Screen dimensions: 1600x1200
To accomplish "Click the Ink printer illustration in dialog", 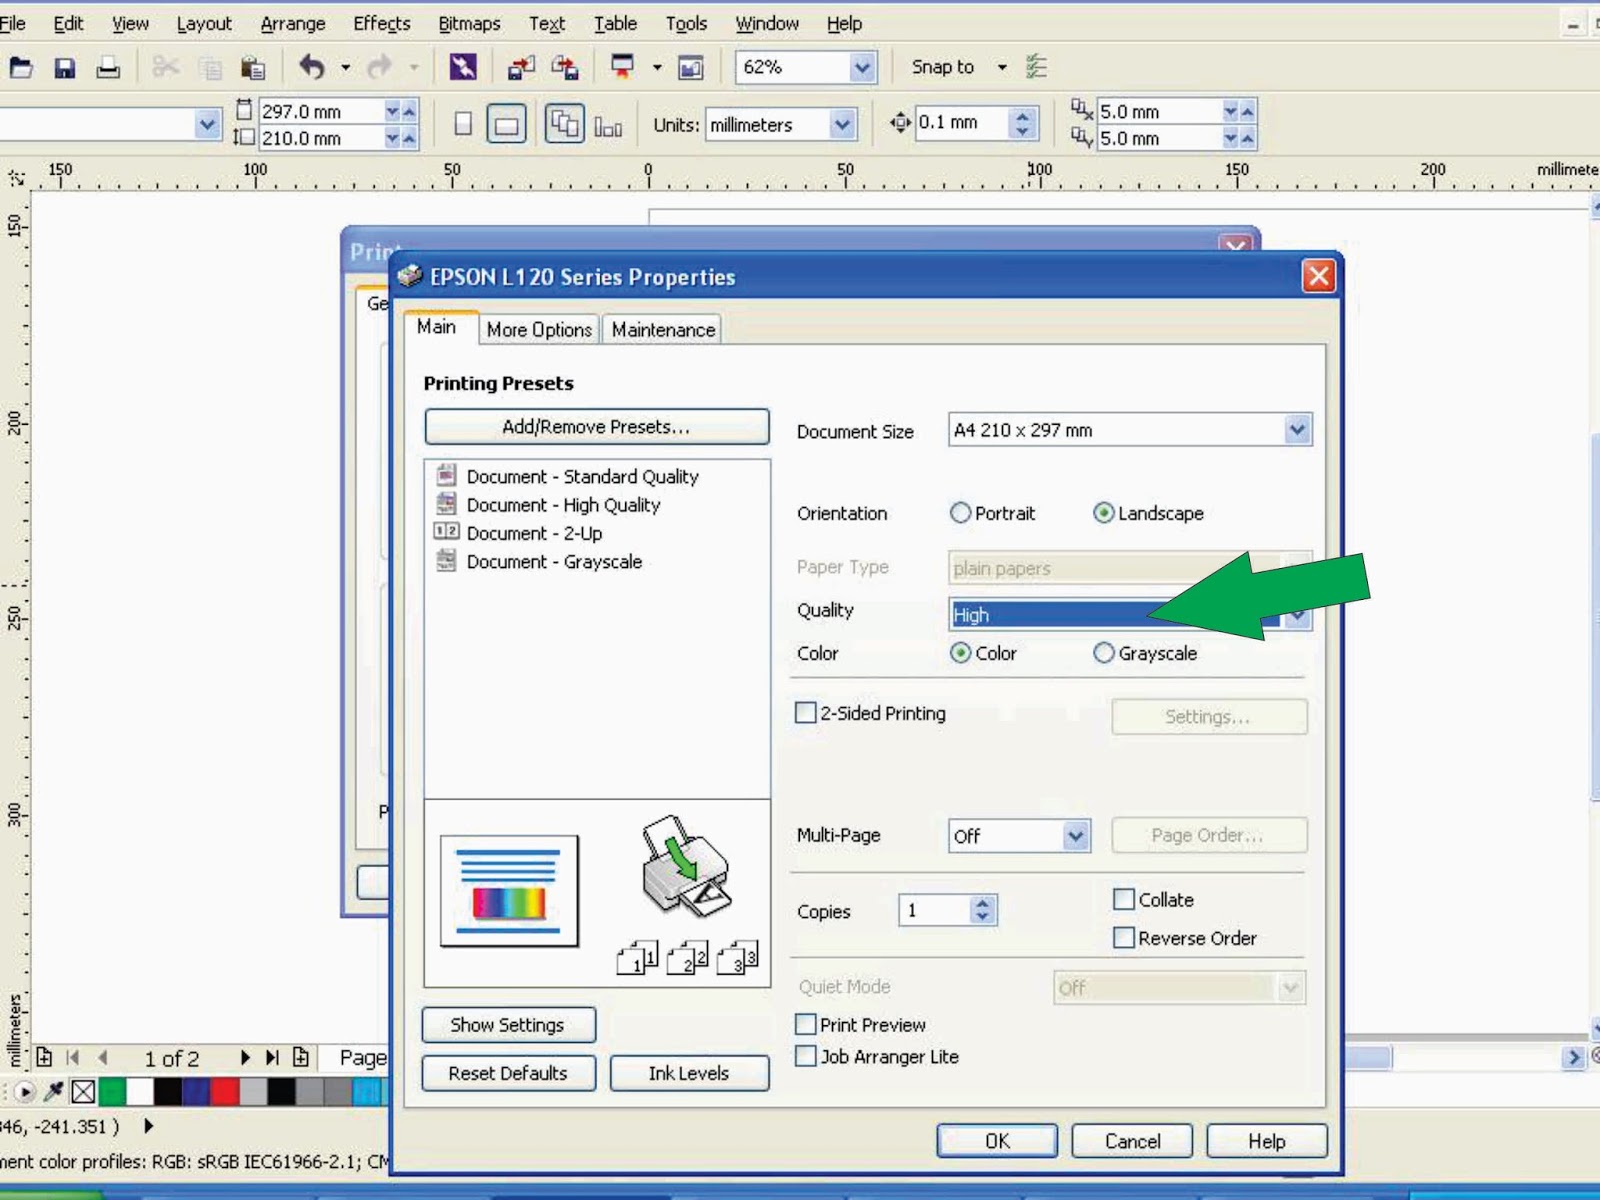I will [686, 866].
